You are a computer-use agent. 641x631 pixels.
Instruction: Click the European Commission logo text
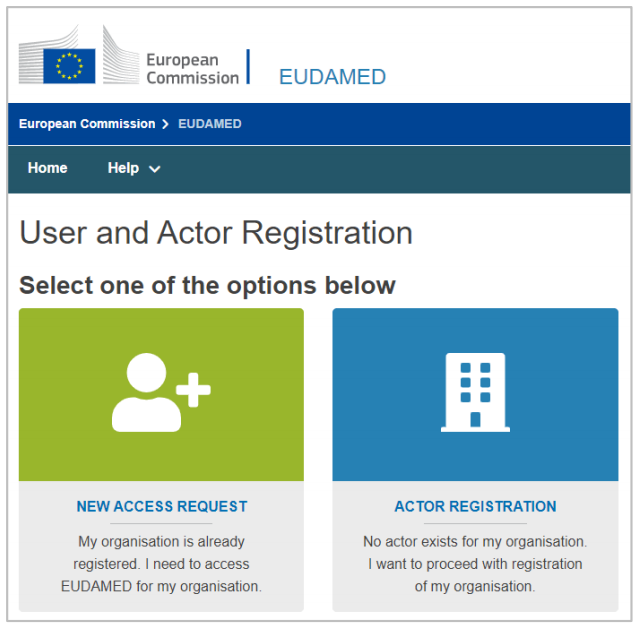(x=192, y=68)
